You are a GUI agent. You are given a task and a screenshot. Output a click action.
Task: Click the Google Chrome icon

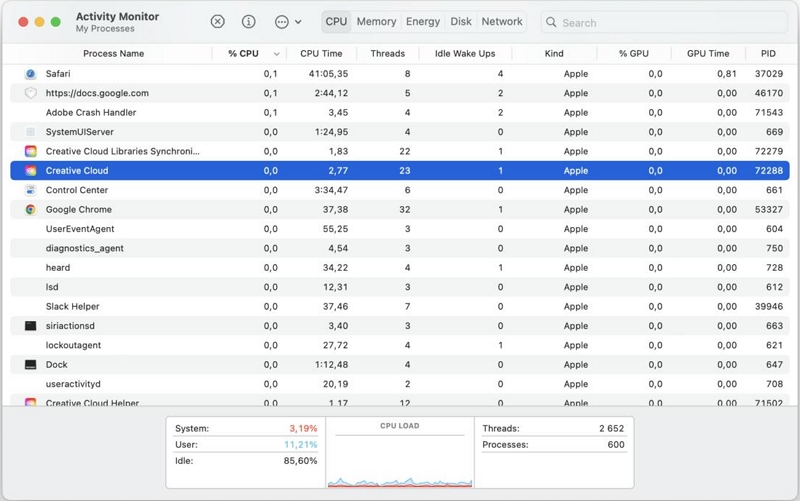tap(31, 210)
